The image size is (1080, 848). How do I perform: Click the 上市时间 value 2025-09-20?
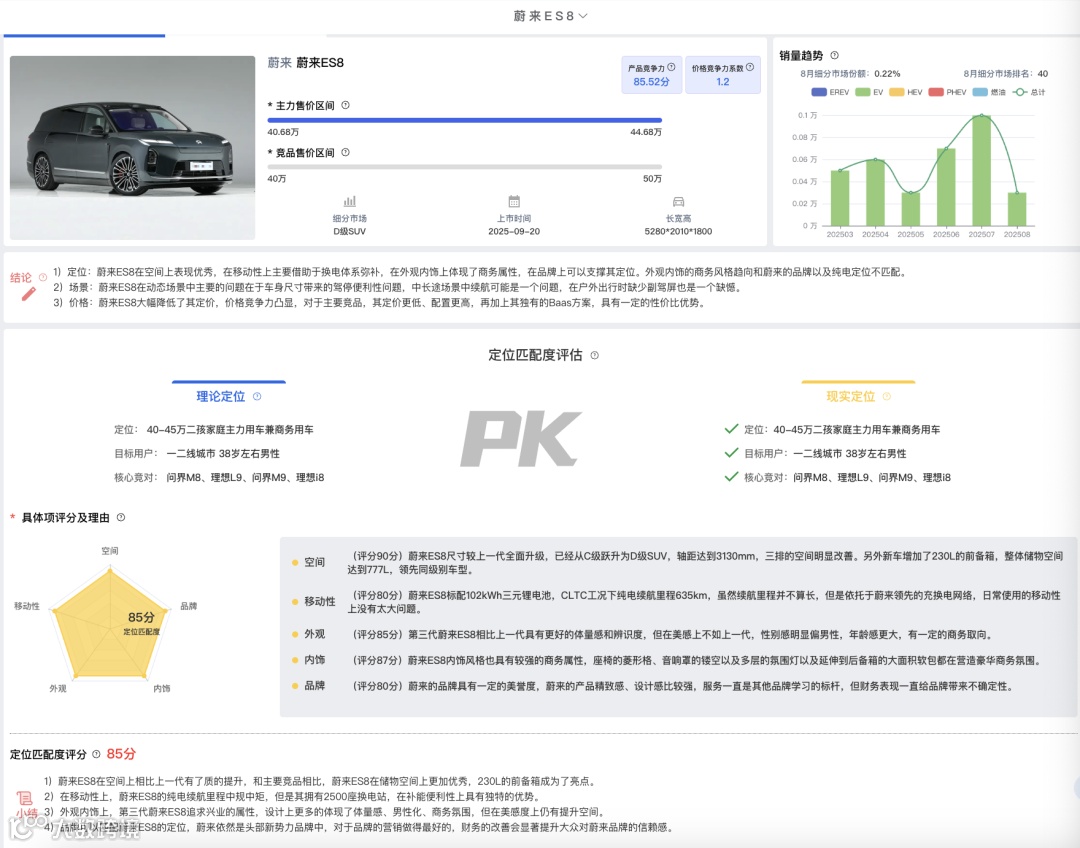click(x=514, y=231)
